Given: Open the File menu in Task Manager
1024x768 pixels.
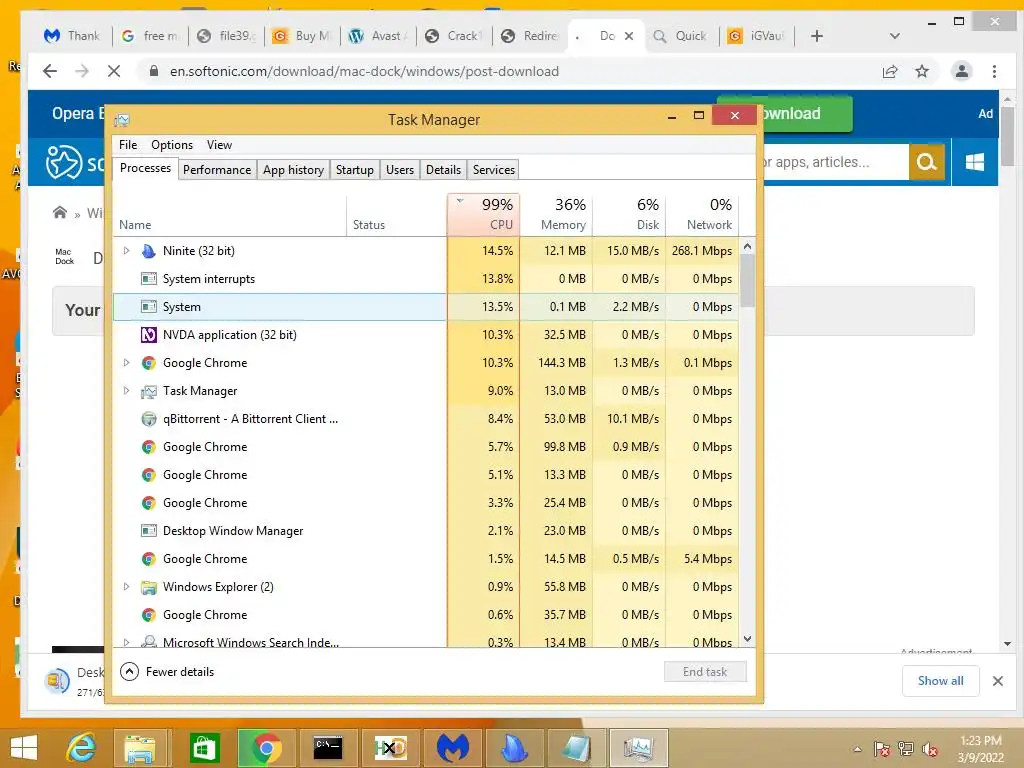Looking at the screenshot, I should point(128,145).
